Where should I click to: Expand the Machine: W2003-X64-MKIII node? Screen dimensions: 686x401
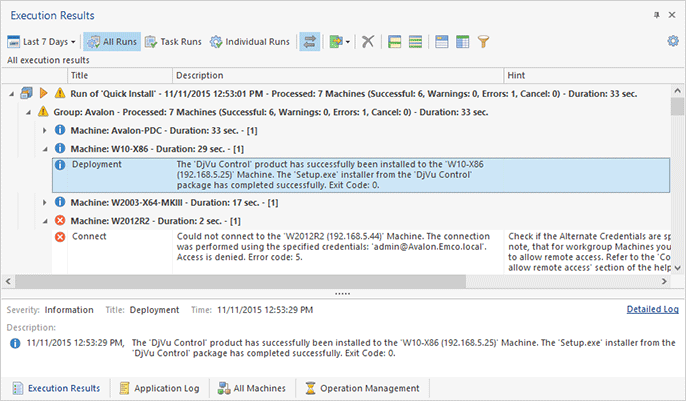point(45,202)
